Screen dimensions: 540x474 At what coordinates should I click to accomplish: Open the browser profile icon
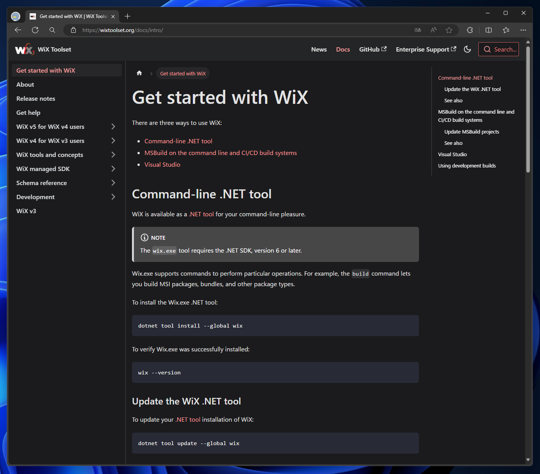(15, 16)
